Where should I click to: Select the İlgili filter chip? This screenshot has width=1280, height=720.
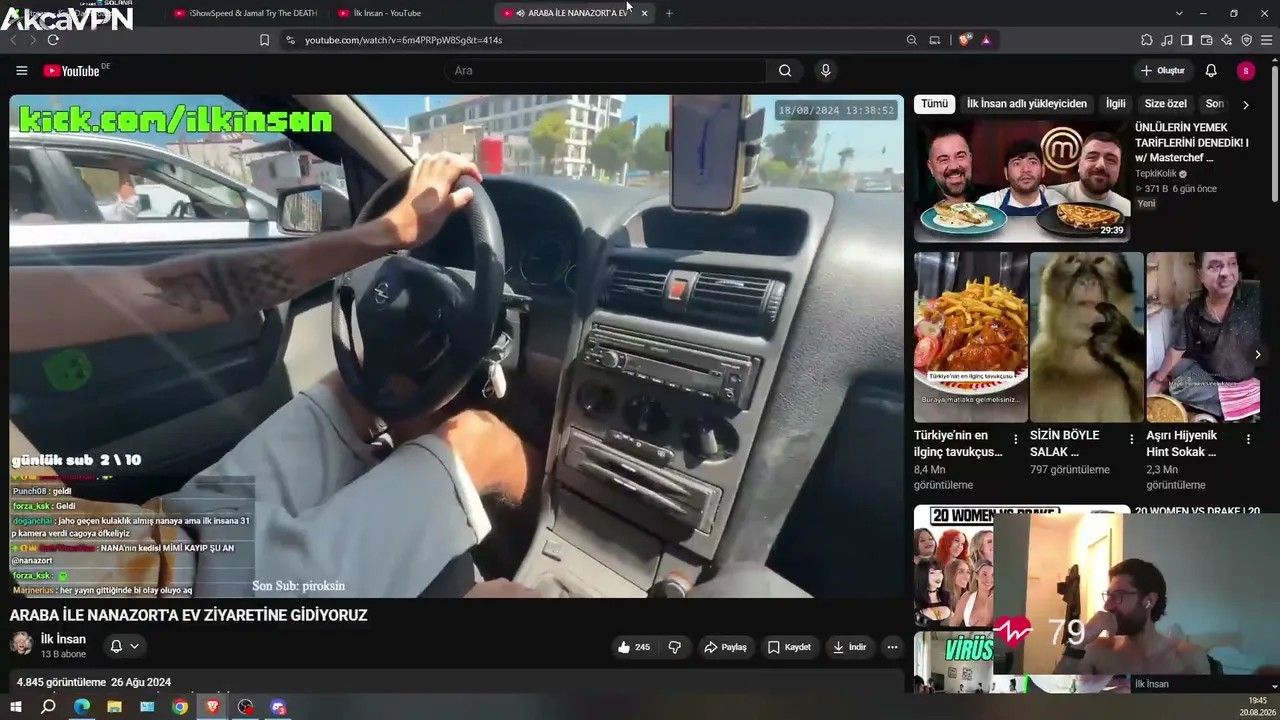coord(1115,104)
